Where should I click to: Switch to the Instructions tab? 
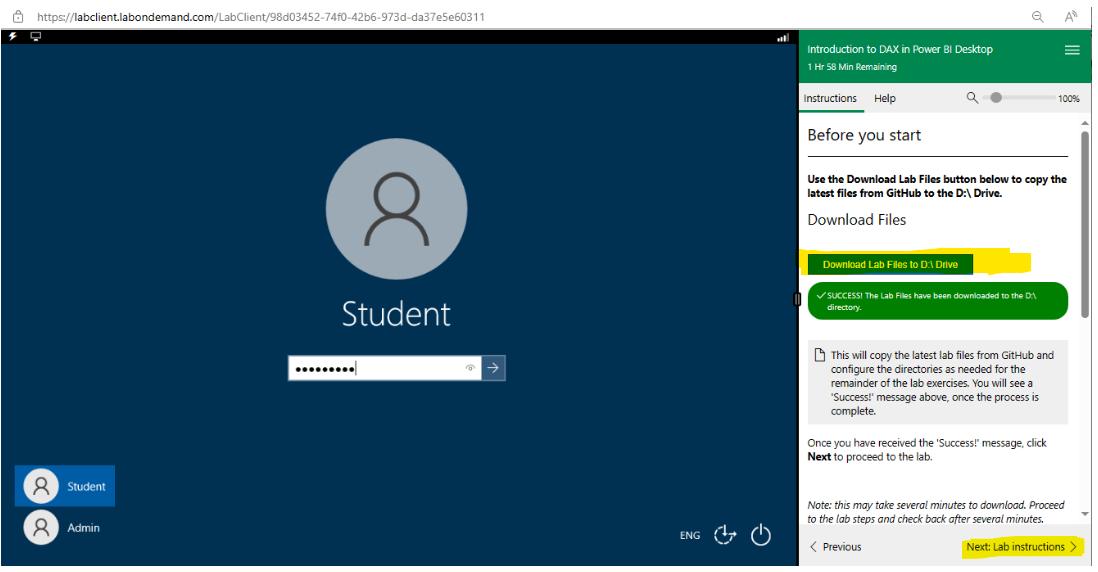[x=830, y=98]
